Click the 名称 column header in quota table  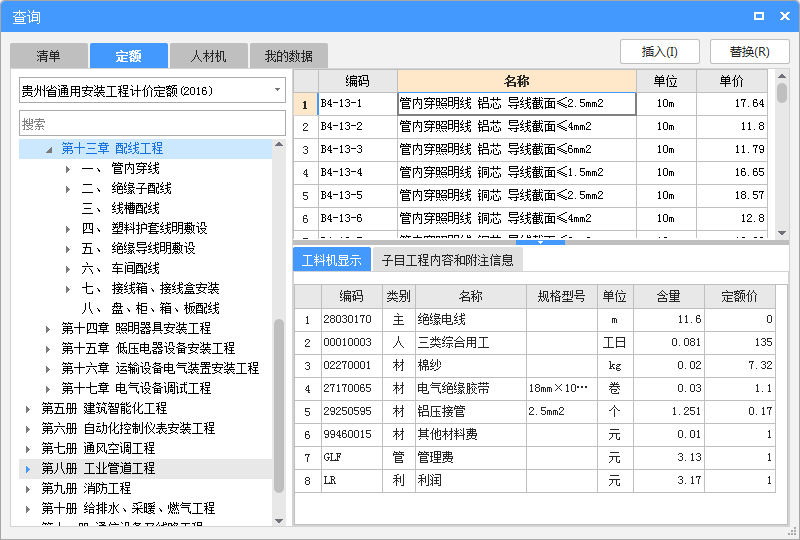(517, 81)
